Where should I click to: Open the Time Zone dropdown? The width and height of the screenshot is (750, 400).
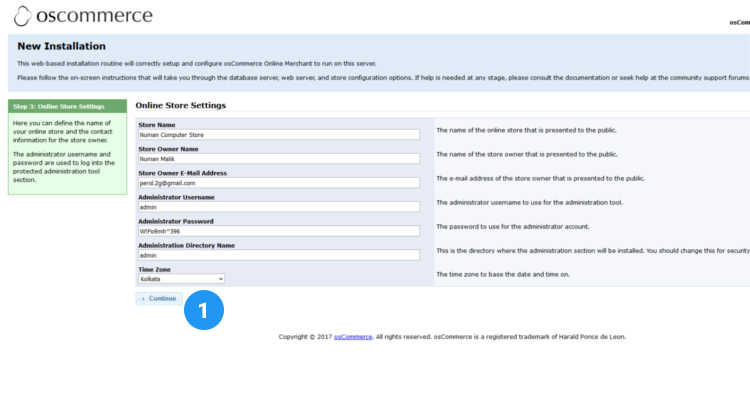pos(181,279)
